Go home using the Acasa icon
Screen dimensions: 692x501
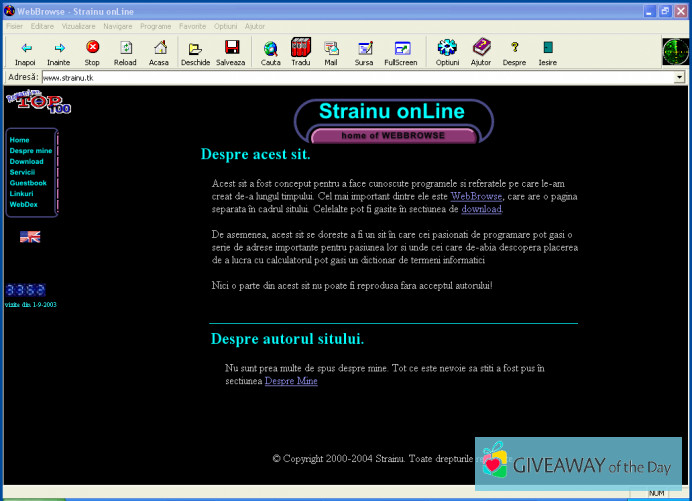click(x=159, y=47)
